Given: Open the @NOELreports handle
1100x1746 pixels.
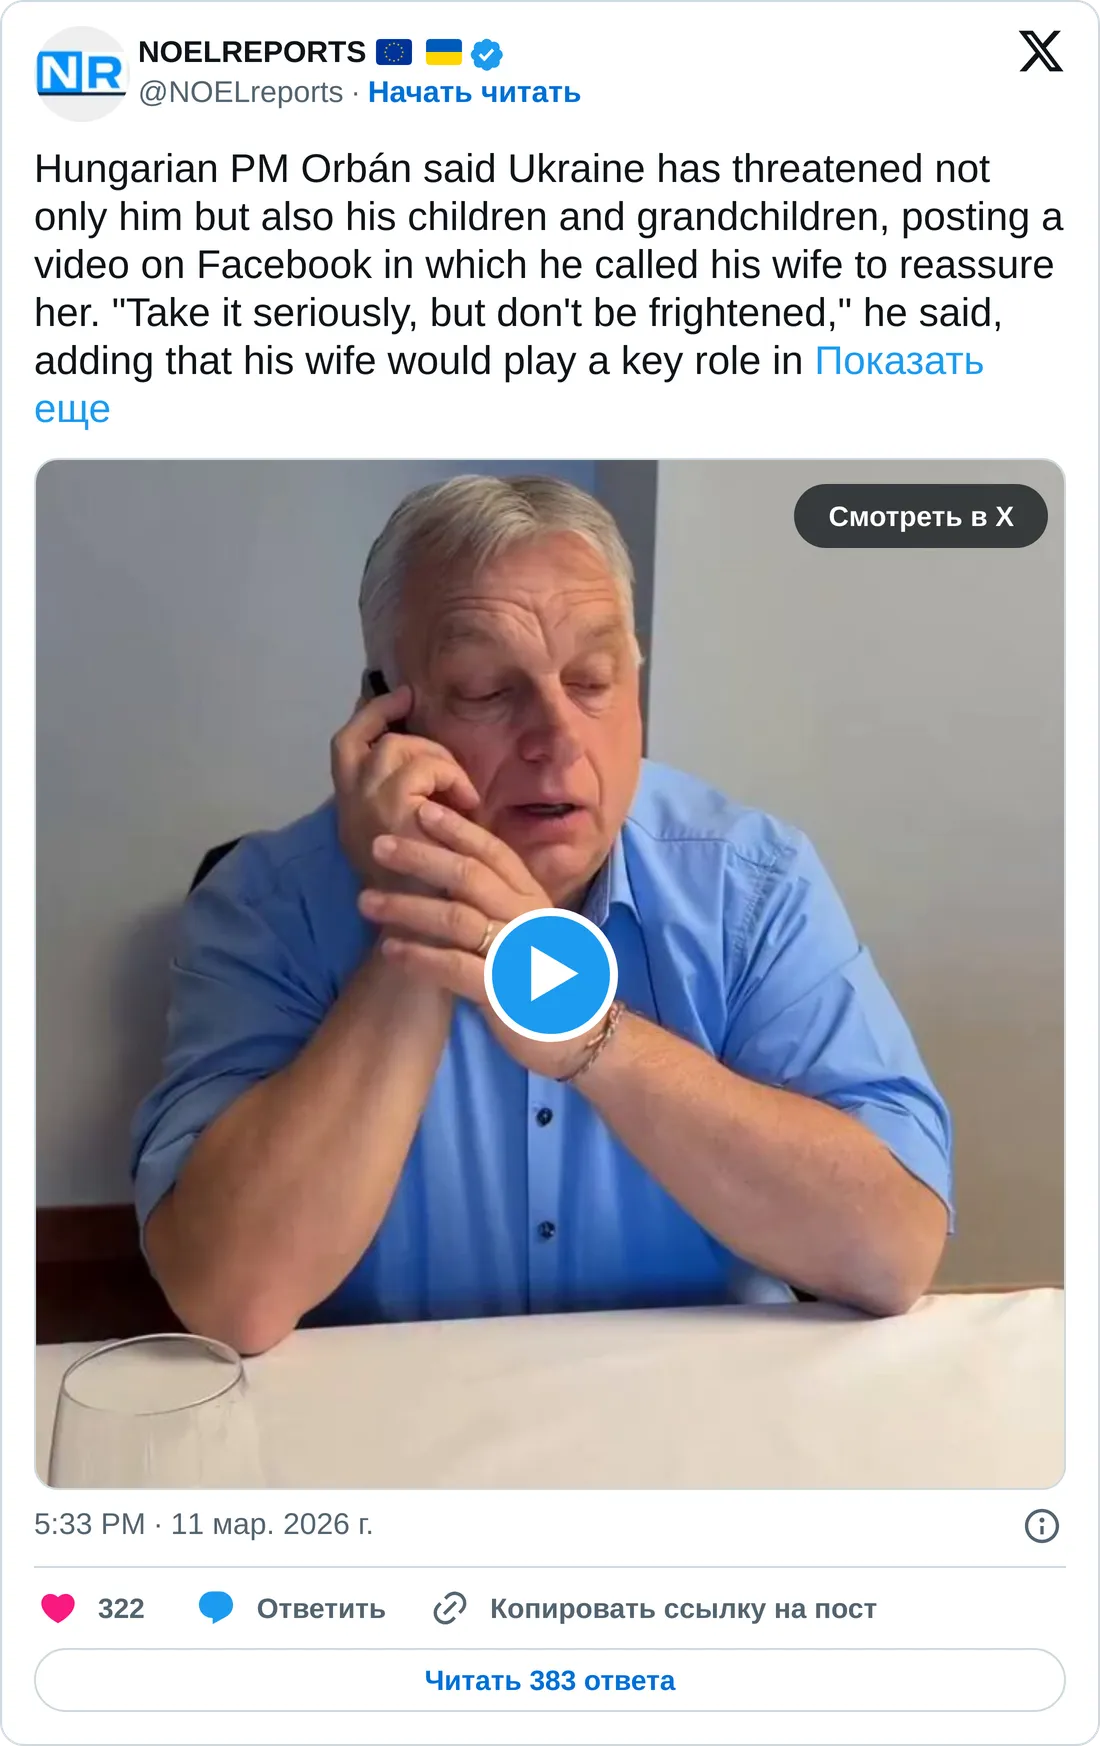Looking at the screenshot, I should tap(241, 92).
